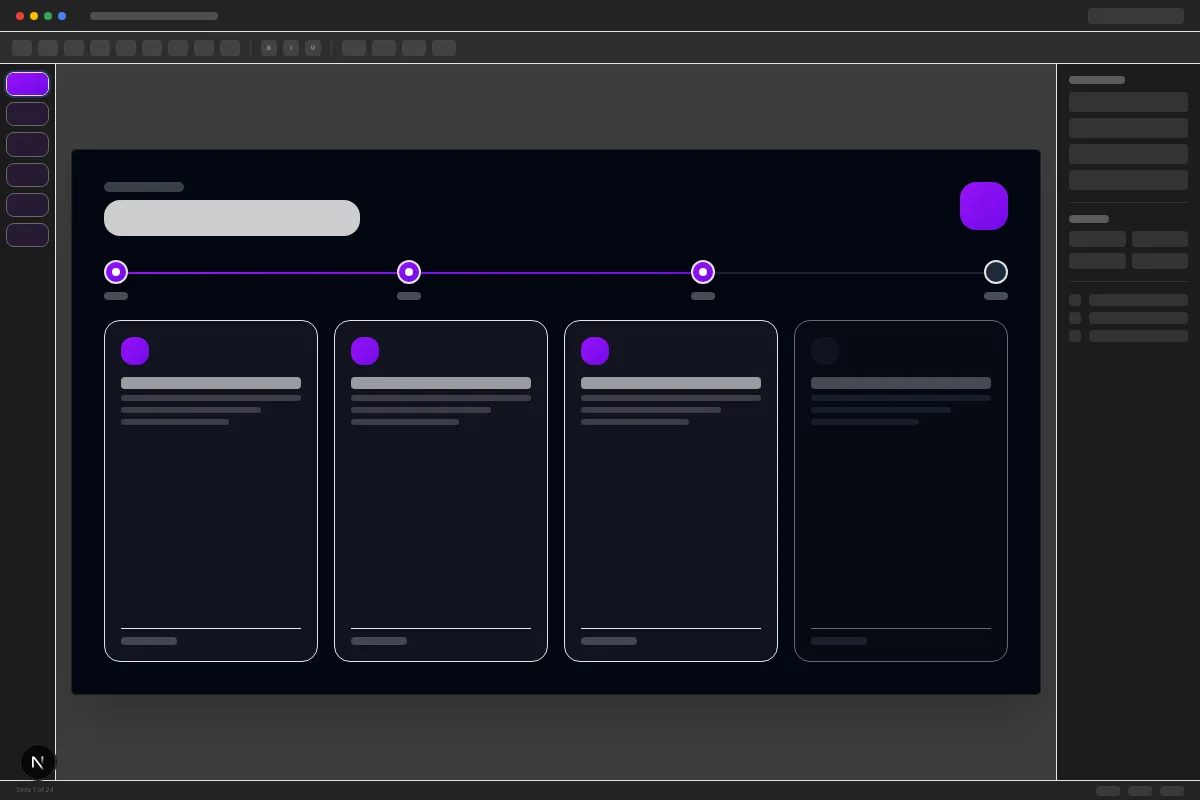1200x800 pixels.
Task: Click the title bar document name pill
Action: 154,16
